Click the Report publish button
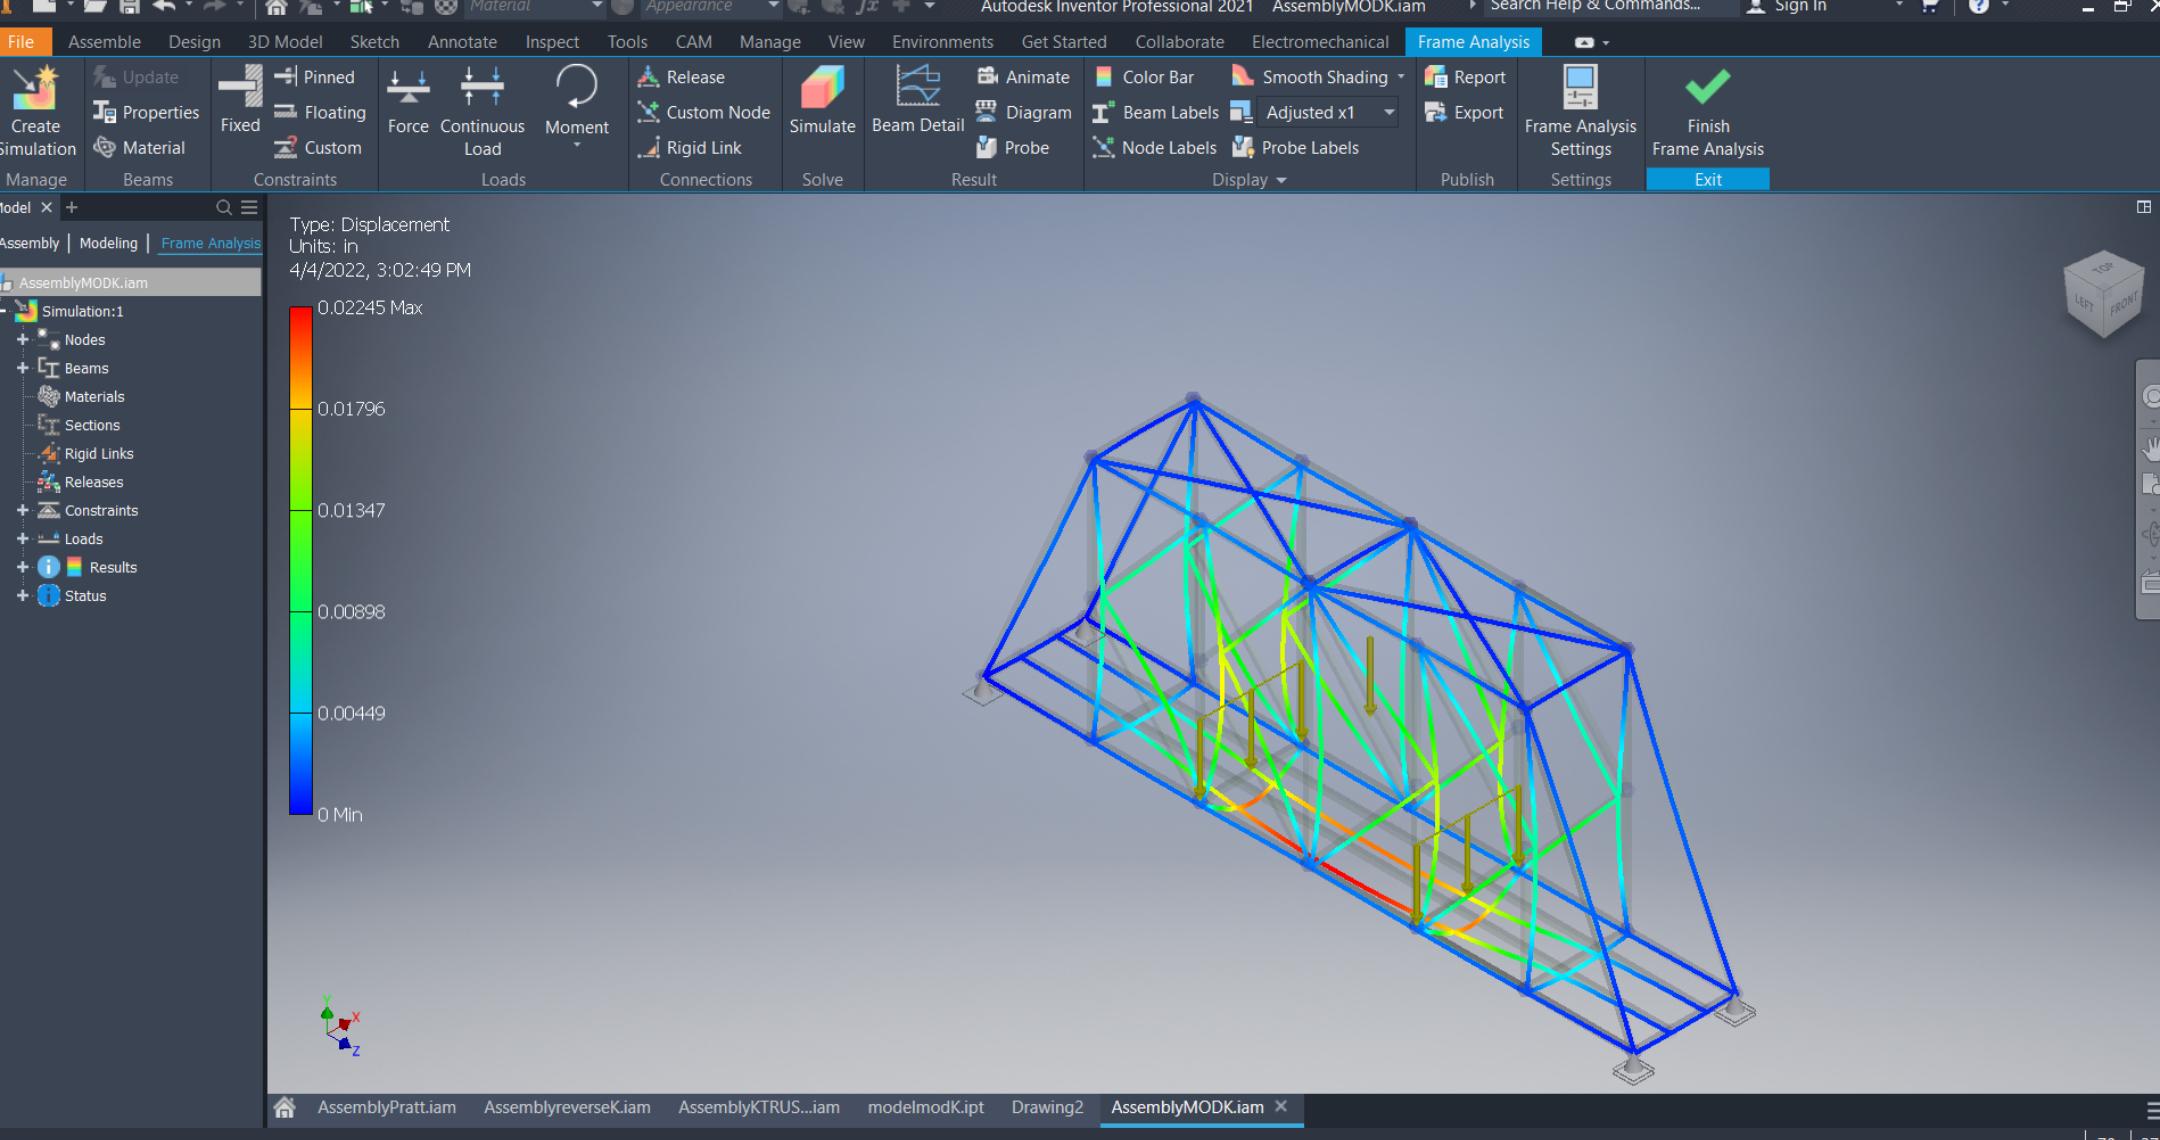Image resolution: width=2160 pixels, height=1140 pixels. click(1465, 77)
